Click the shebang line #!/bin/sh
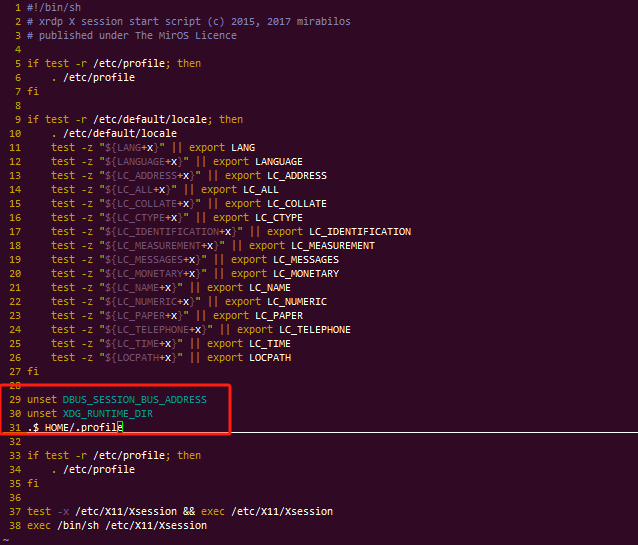This screenshot has width=638, height=545. click(x=54, y=7)
